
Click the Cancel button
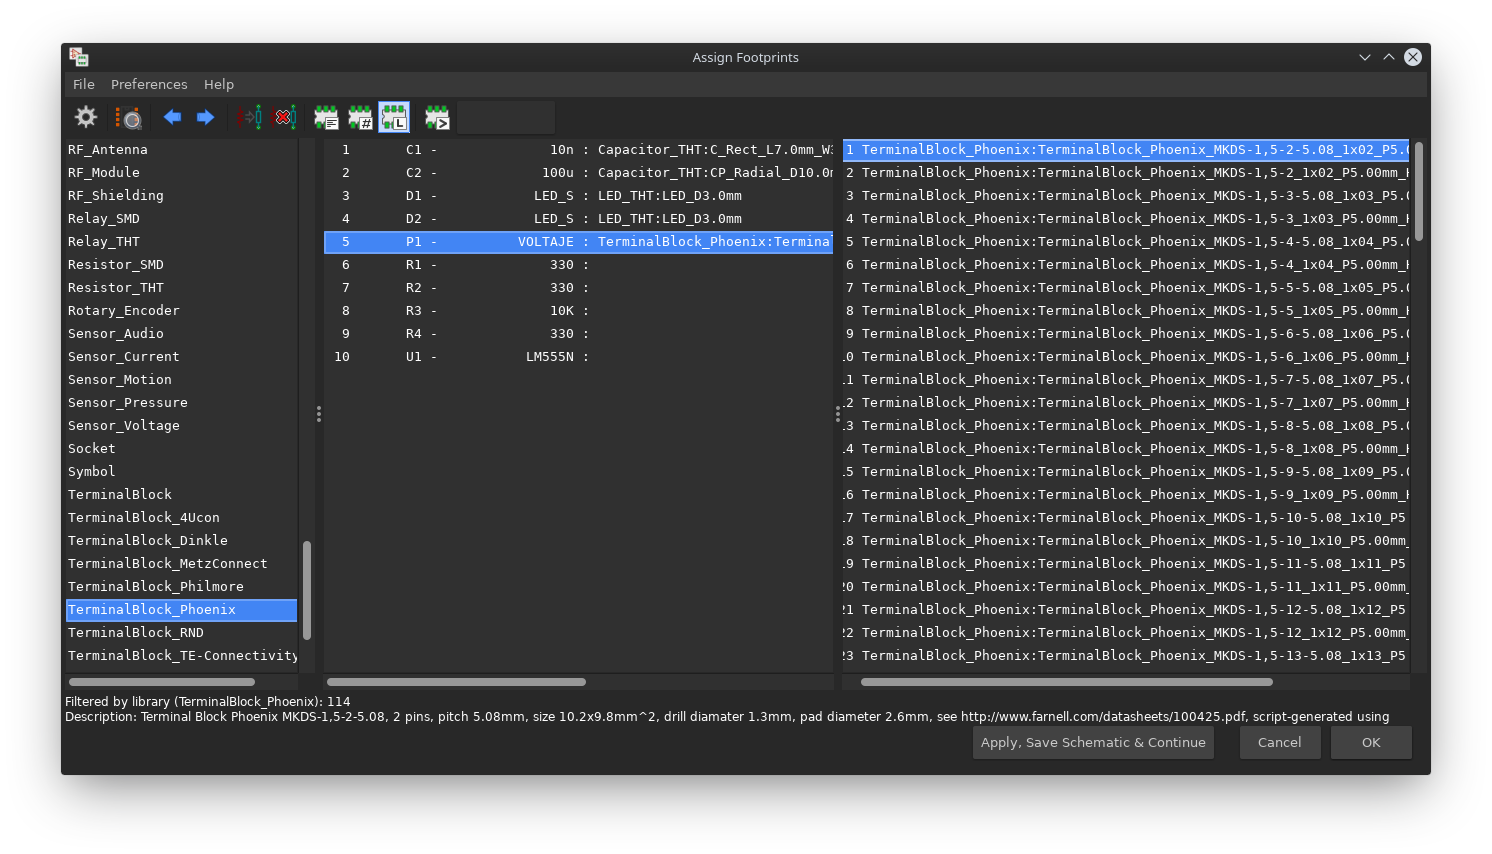click(x=1280, y=742)
